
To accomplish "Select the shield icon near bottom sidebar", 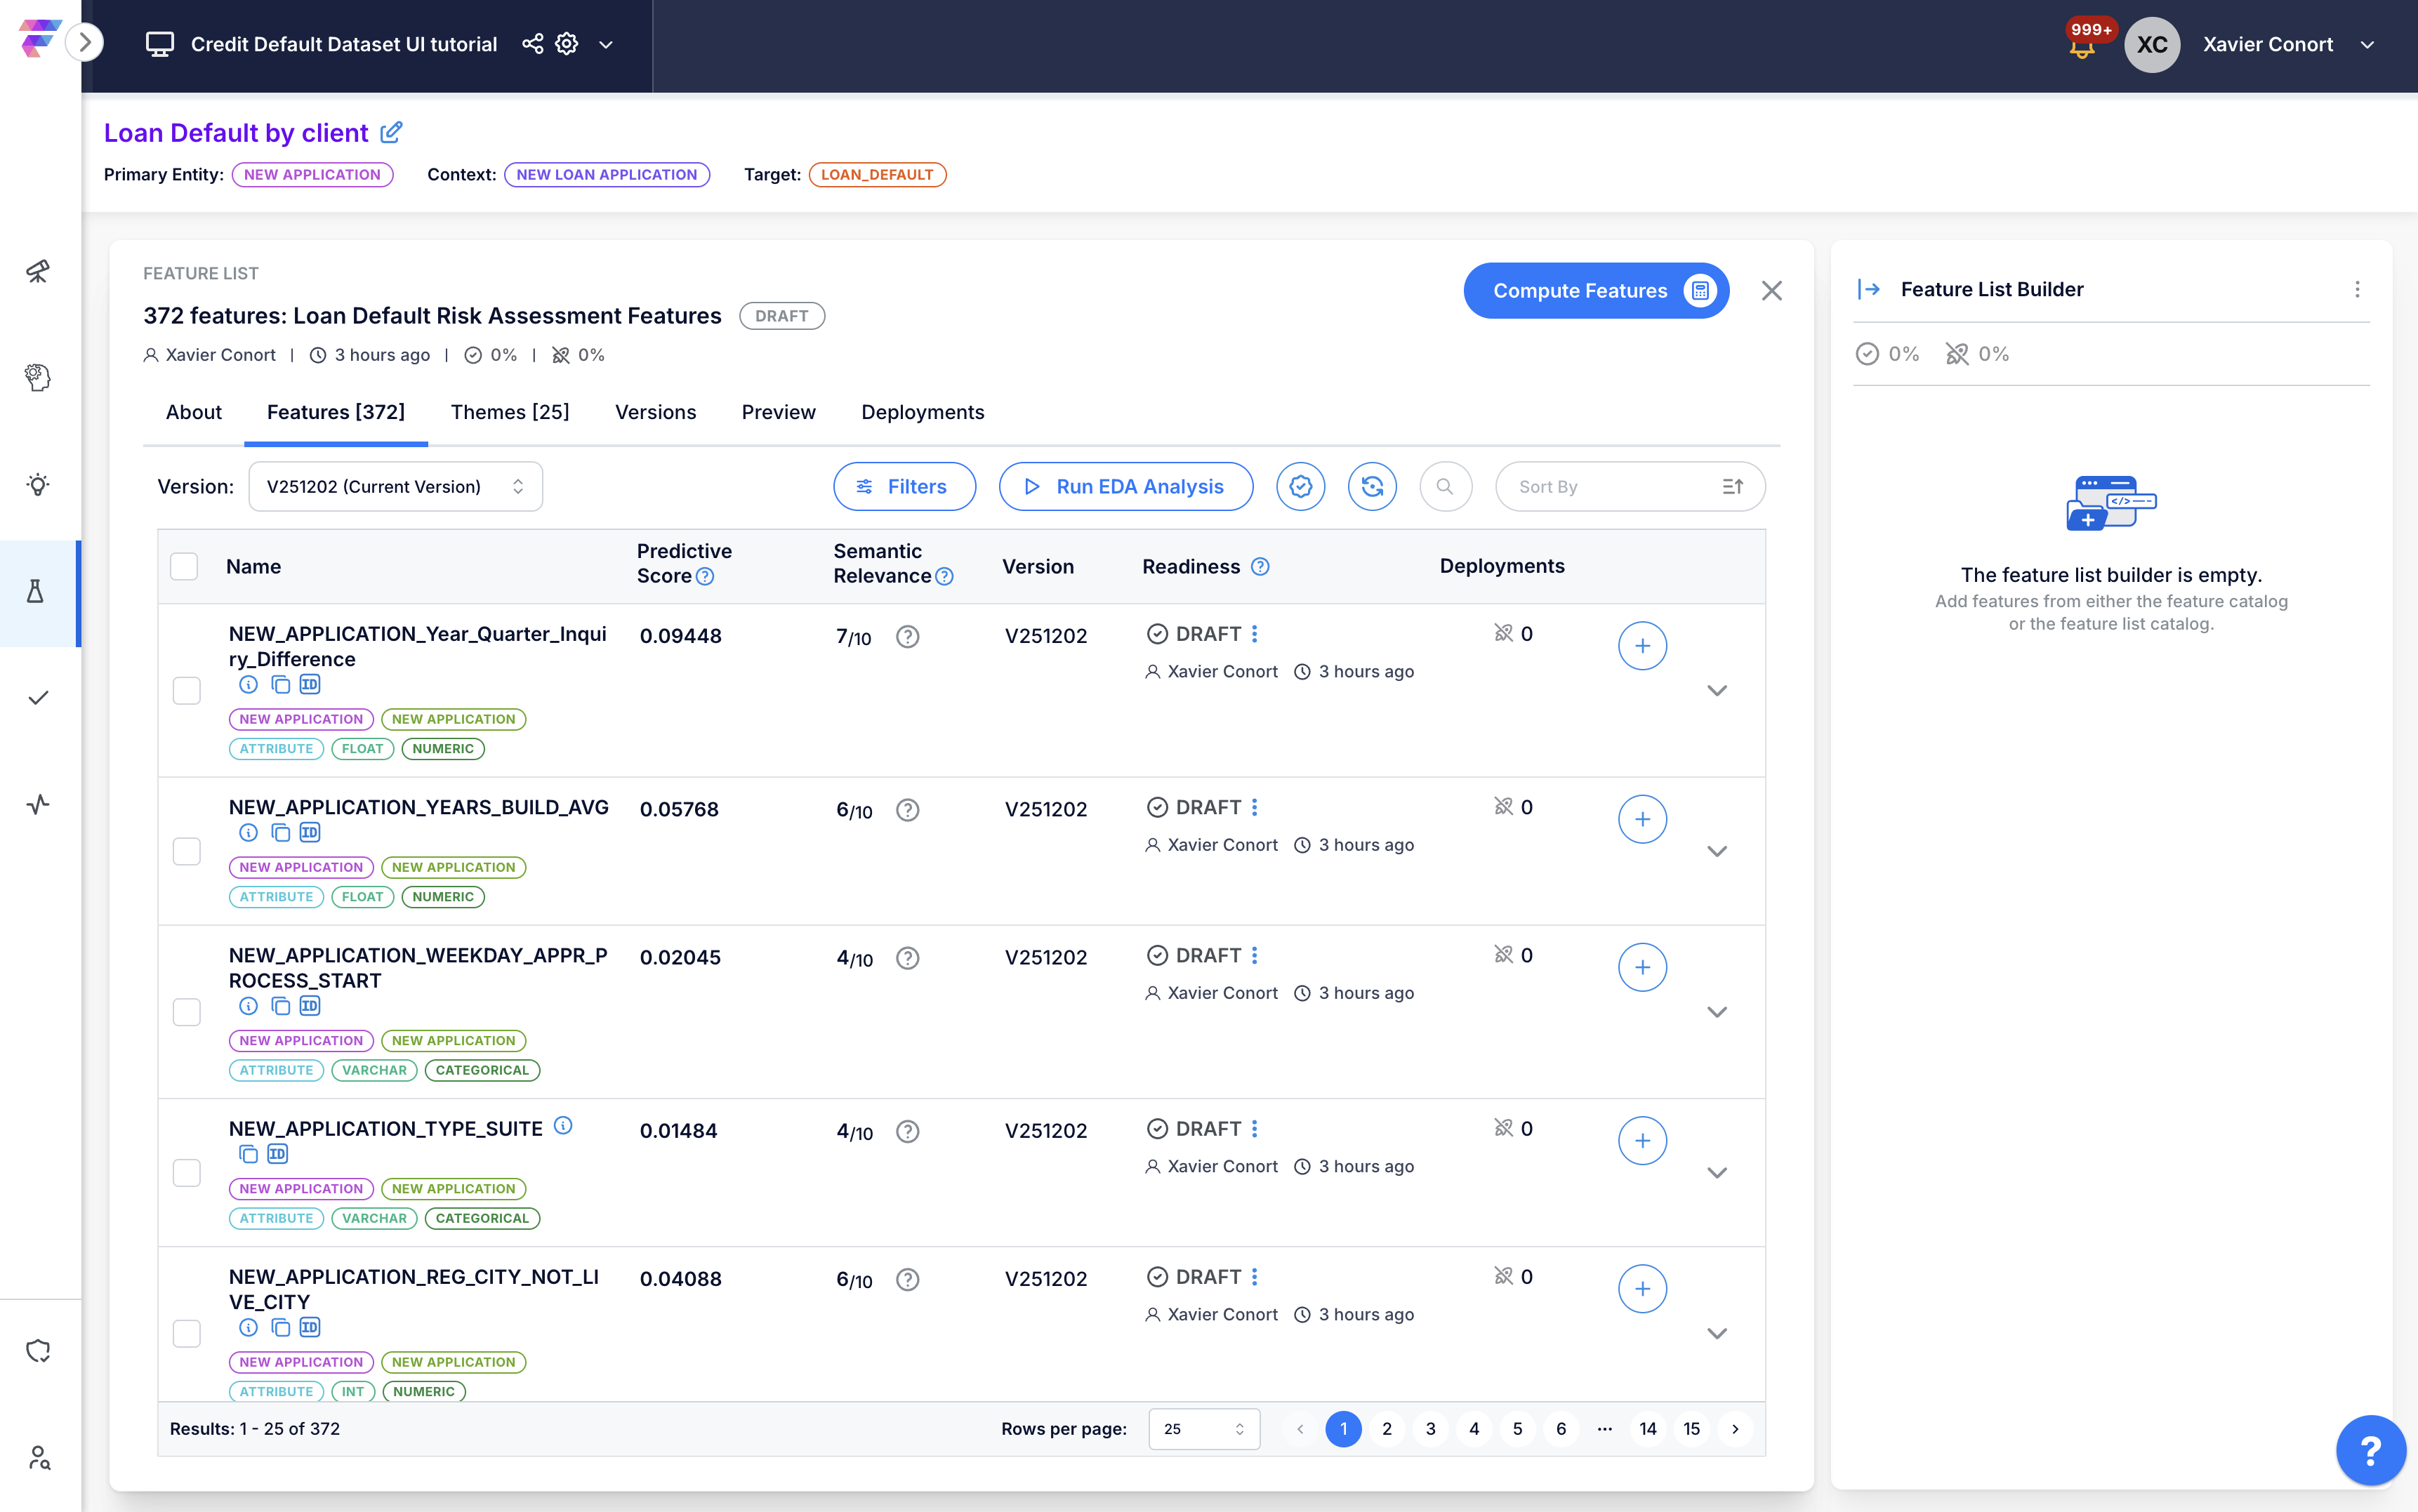I will click(x=38, y=1350).
